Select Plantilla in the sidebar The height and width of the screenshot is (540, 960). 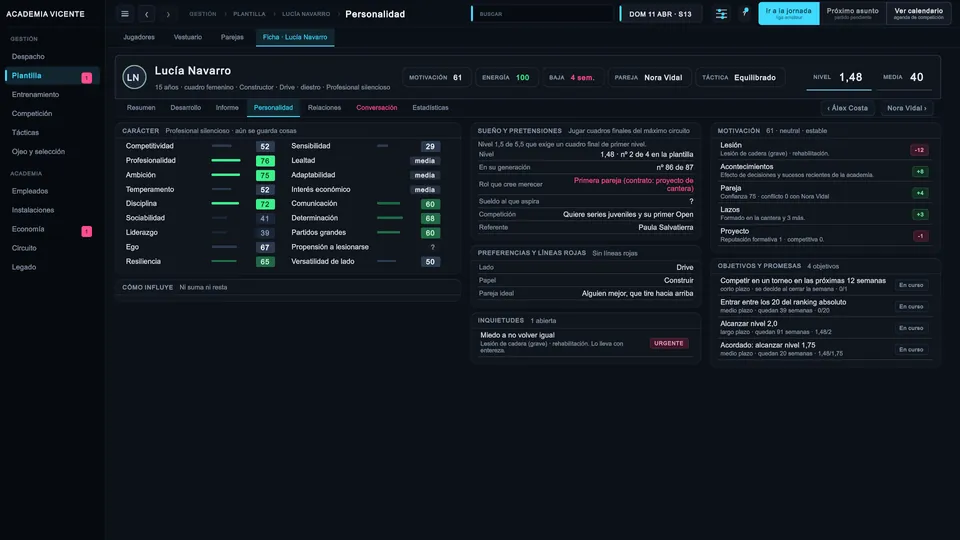pos(52,75)
